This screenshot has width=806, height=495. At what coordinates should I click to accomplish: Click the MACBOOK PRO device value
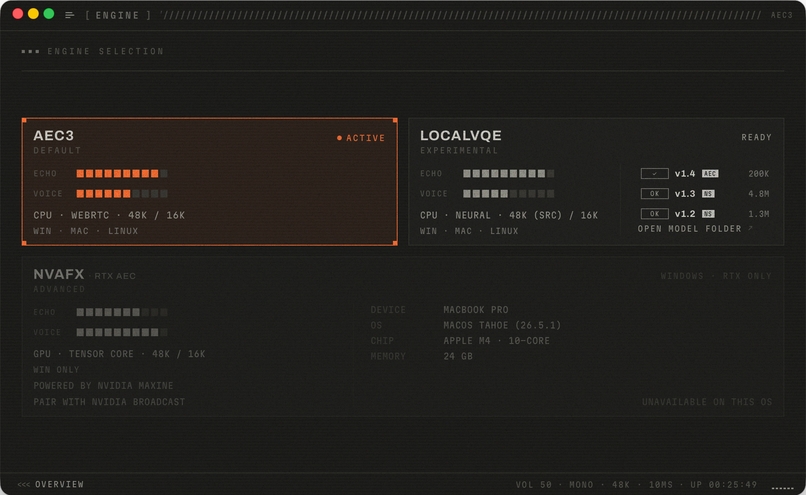(x=476, y=310)
